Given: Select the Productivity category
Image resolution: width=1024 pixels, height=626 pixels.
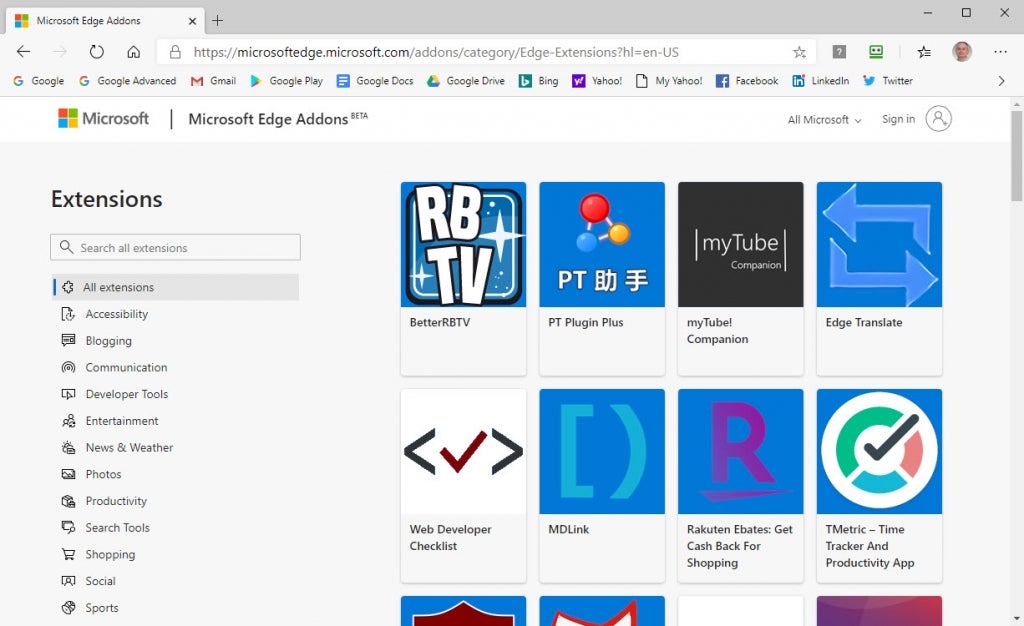Looking at the screenshot, I should [x=116, y=501].
